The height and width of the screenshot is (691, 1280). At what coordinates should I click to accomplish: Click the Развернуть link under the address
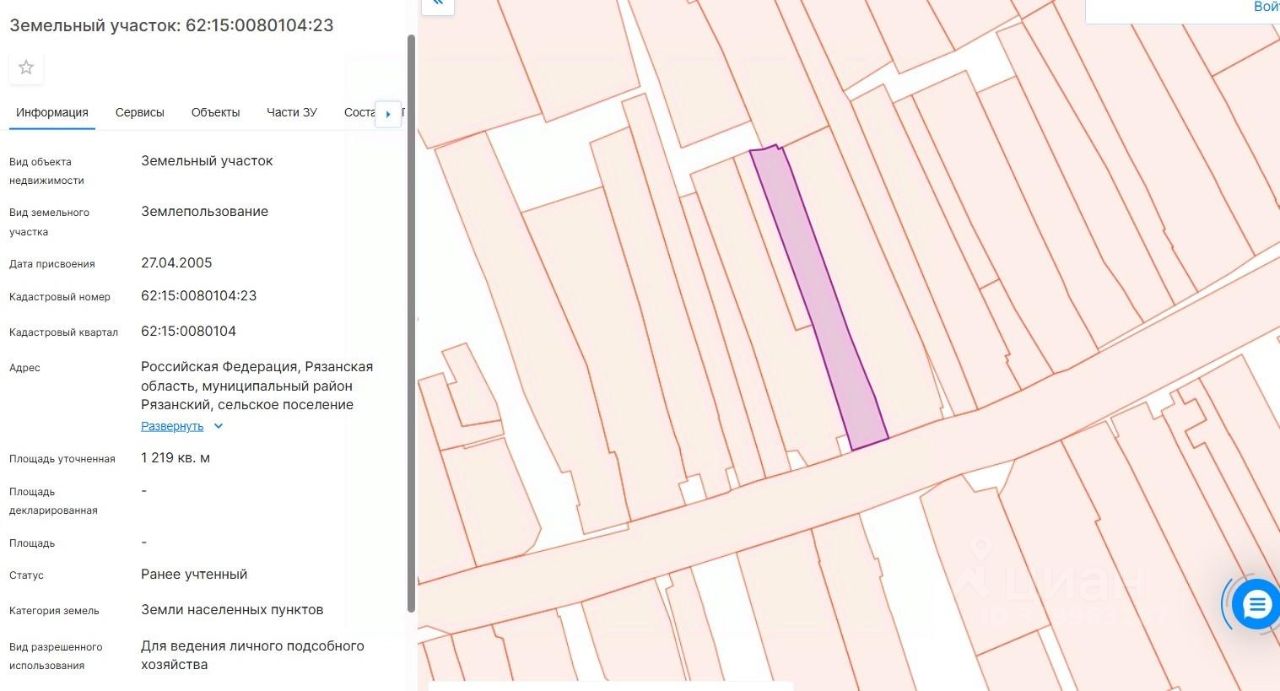click(x=172, y=426)
